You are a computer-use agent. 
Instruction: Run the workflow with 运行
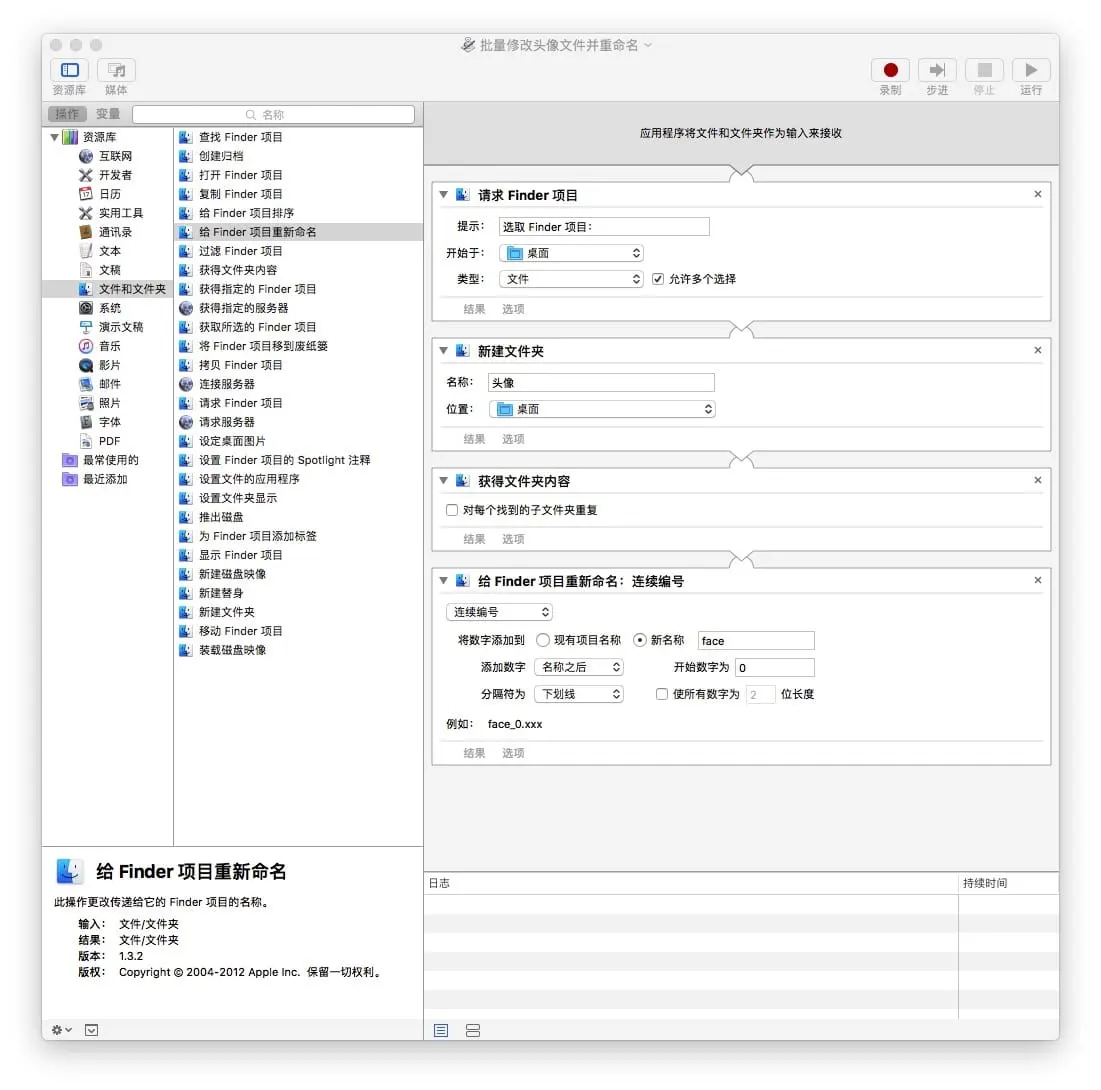(1031, 70)
